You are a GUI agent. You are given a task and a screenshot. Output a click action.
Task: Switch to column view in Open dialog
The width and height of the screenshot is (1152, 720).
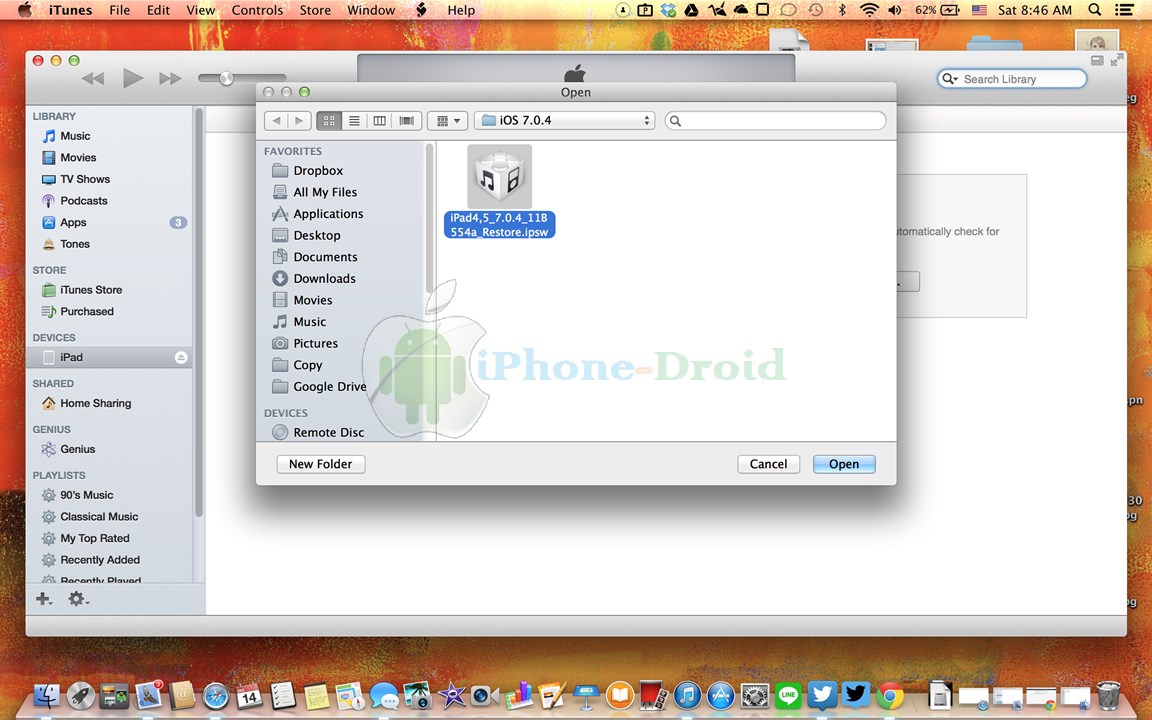pos(380,121)
